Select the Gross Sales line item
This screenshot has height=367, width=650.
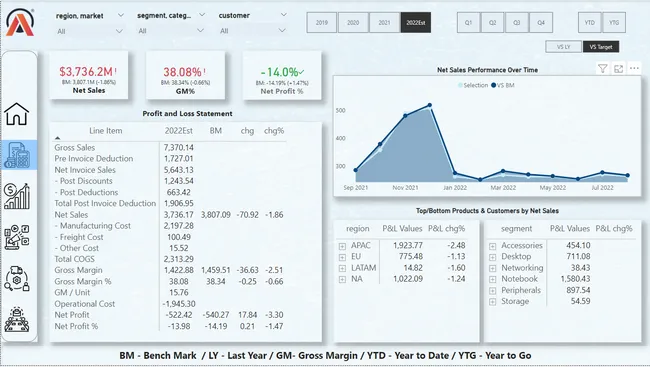tap(75, 148)
